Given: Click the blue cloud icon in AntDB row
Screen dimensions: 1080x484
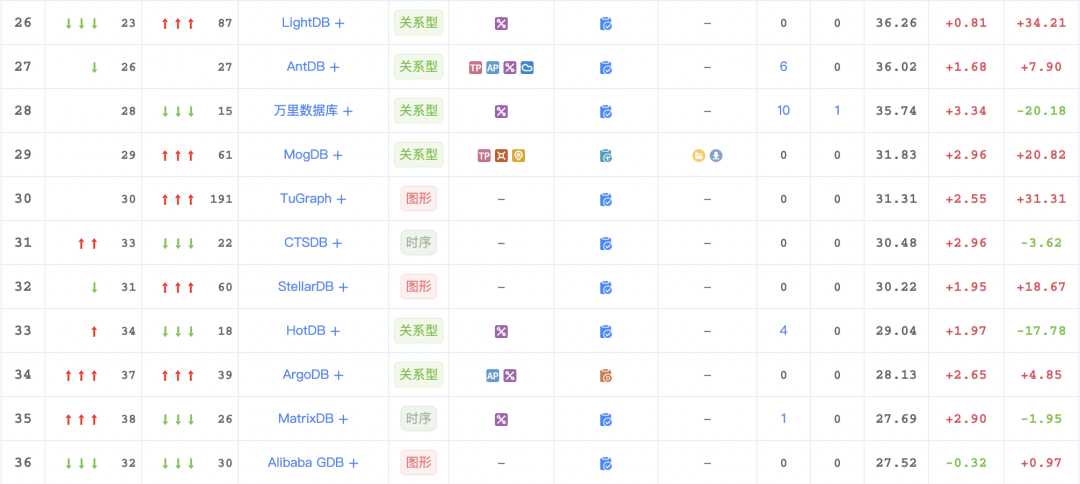Looking at the screenshot, I should (x=527, y=67).
